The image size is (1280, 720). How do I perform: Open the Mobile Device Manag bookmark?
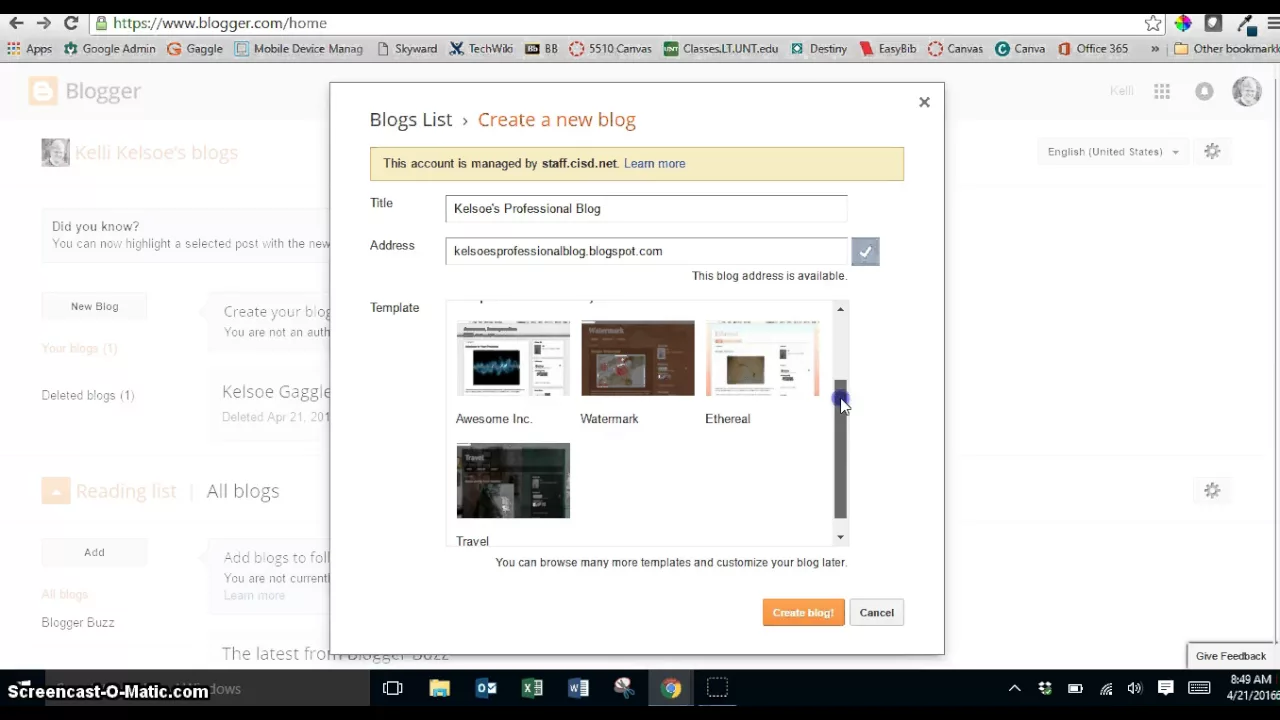299,48
